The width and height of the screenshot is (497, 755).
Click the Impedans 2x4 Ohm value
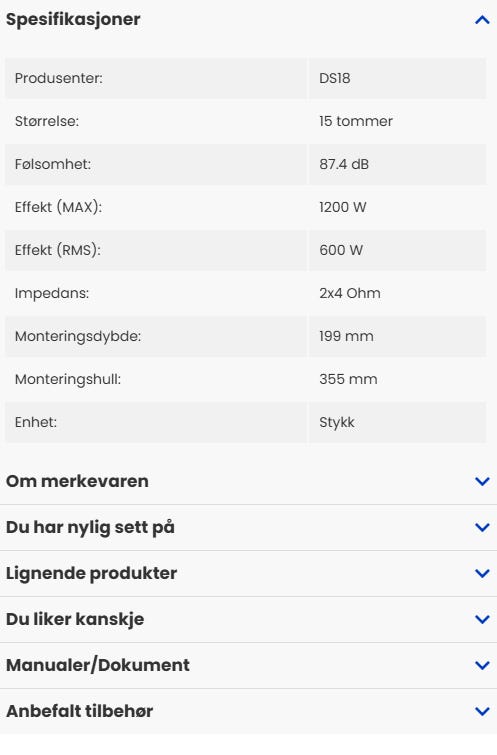click(350, 293)
